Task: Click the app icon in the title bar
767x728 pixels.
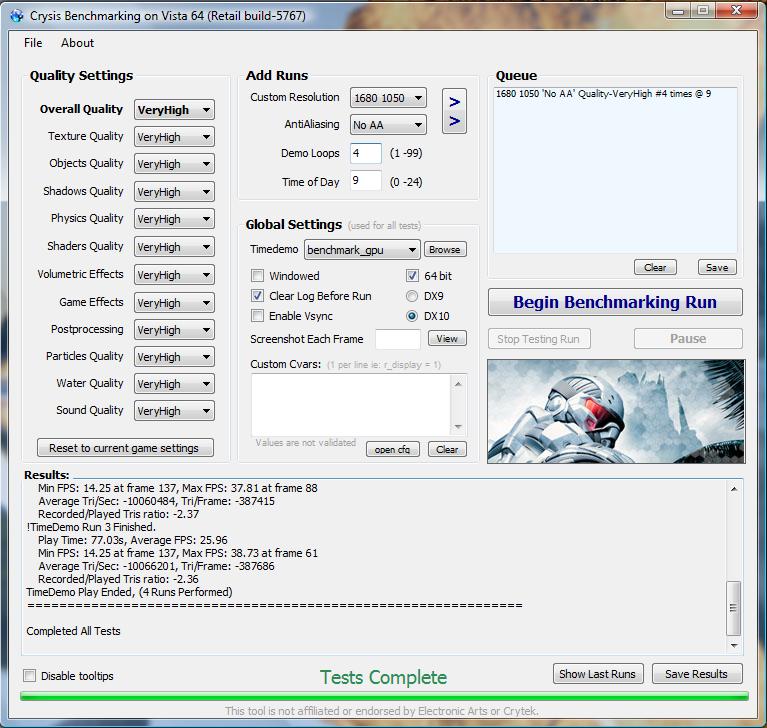Action: pos(16,16)
